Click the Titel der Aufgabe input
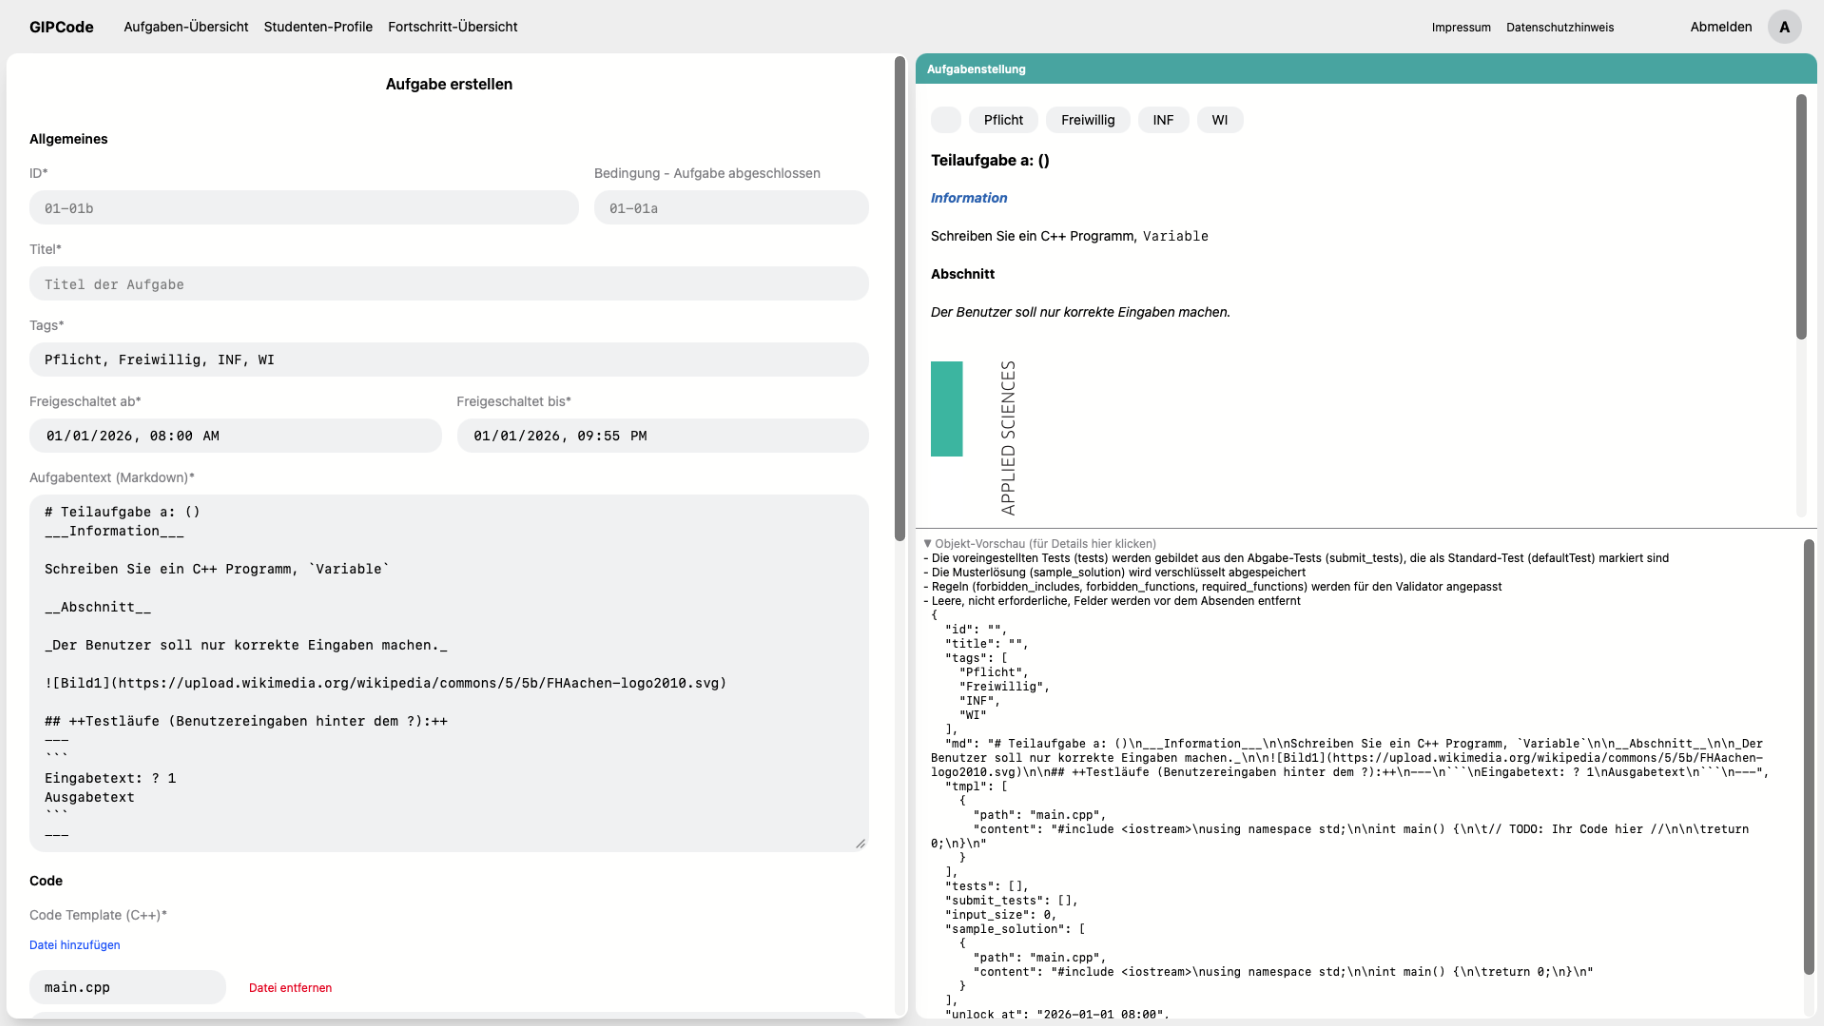Screen dimensions: 1824x1026 point(449,284)
